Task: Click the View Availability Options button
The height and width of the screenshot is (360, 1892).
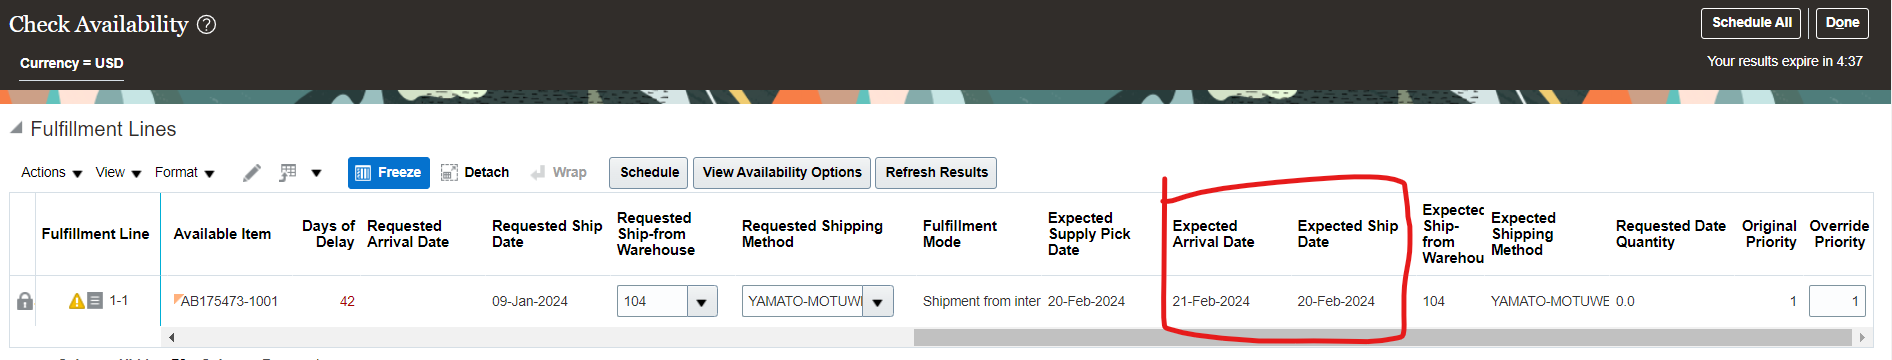Action: coord(782,172)
